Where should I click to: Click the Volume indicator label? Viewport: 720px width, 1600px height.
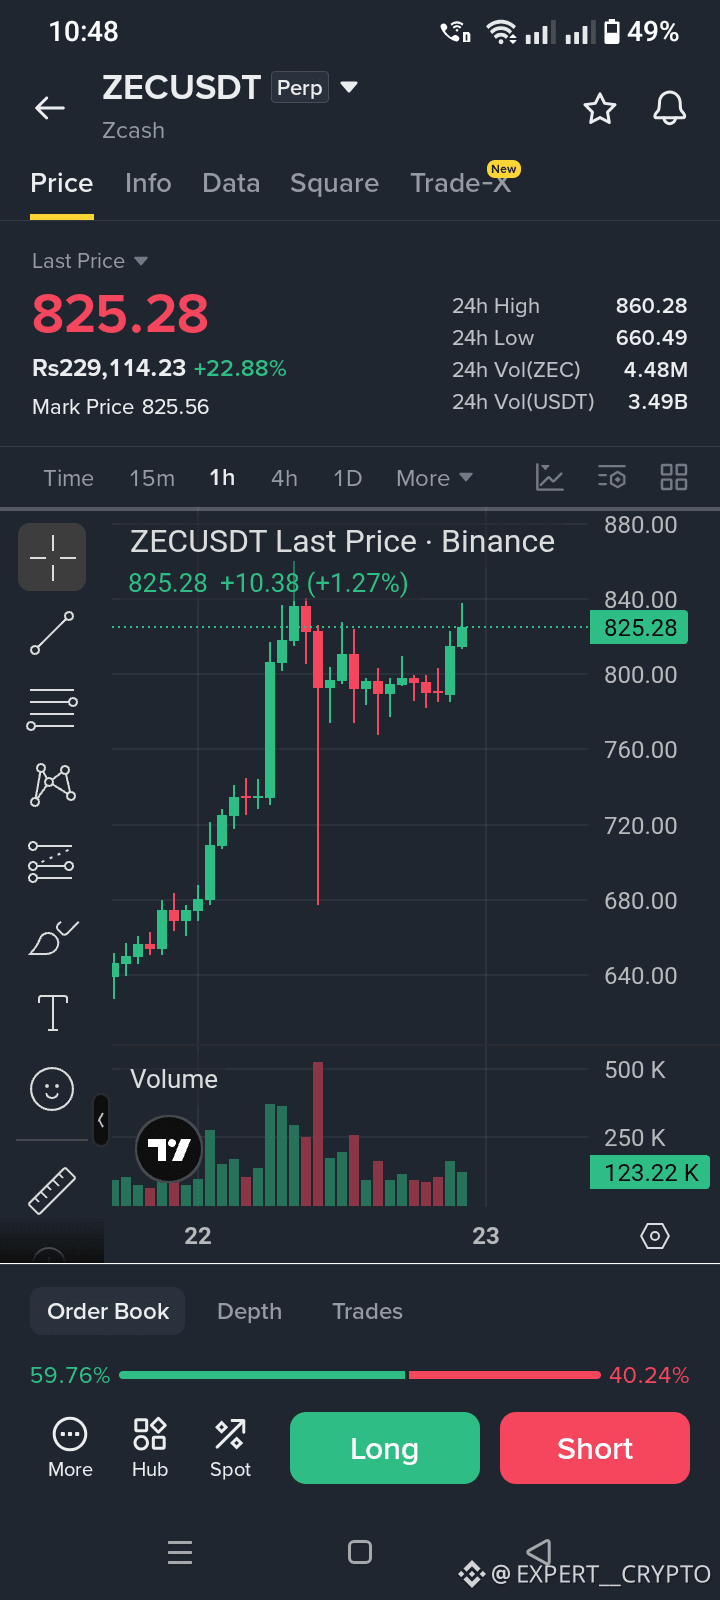[x=174, y=1079]
